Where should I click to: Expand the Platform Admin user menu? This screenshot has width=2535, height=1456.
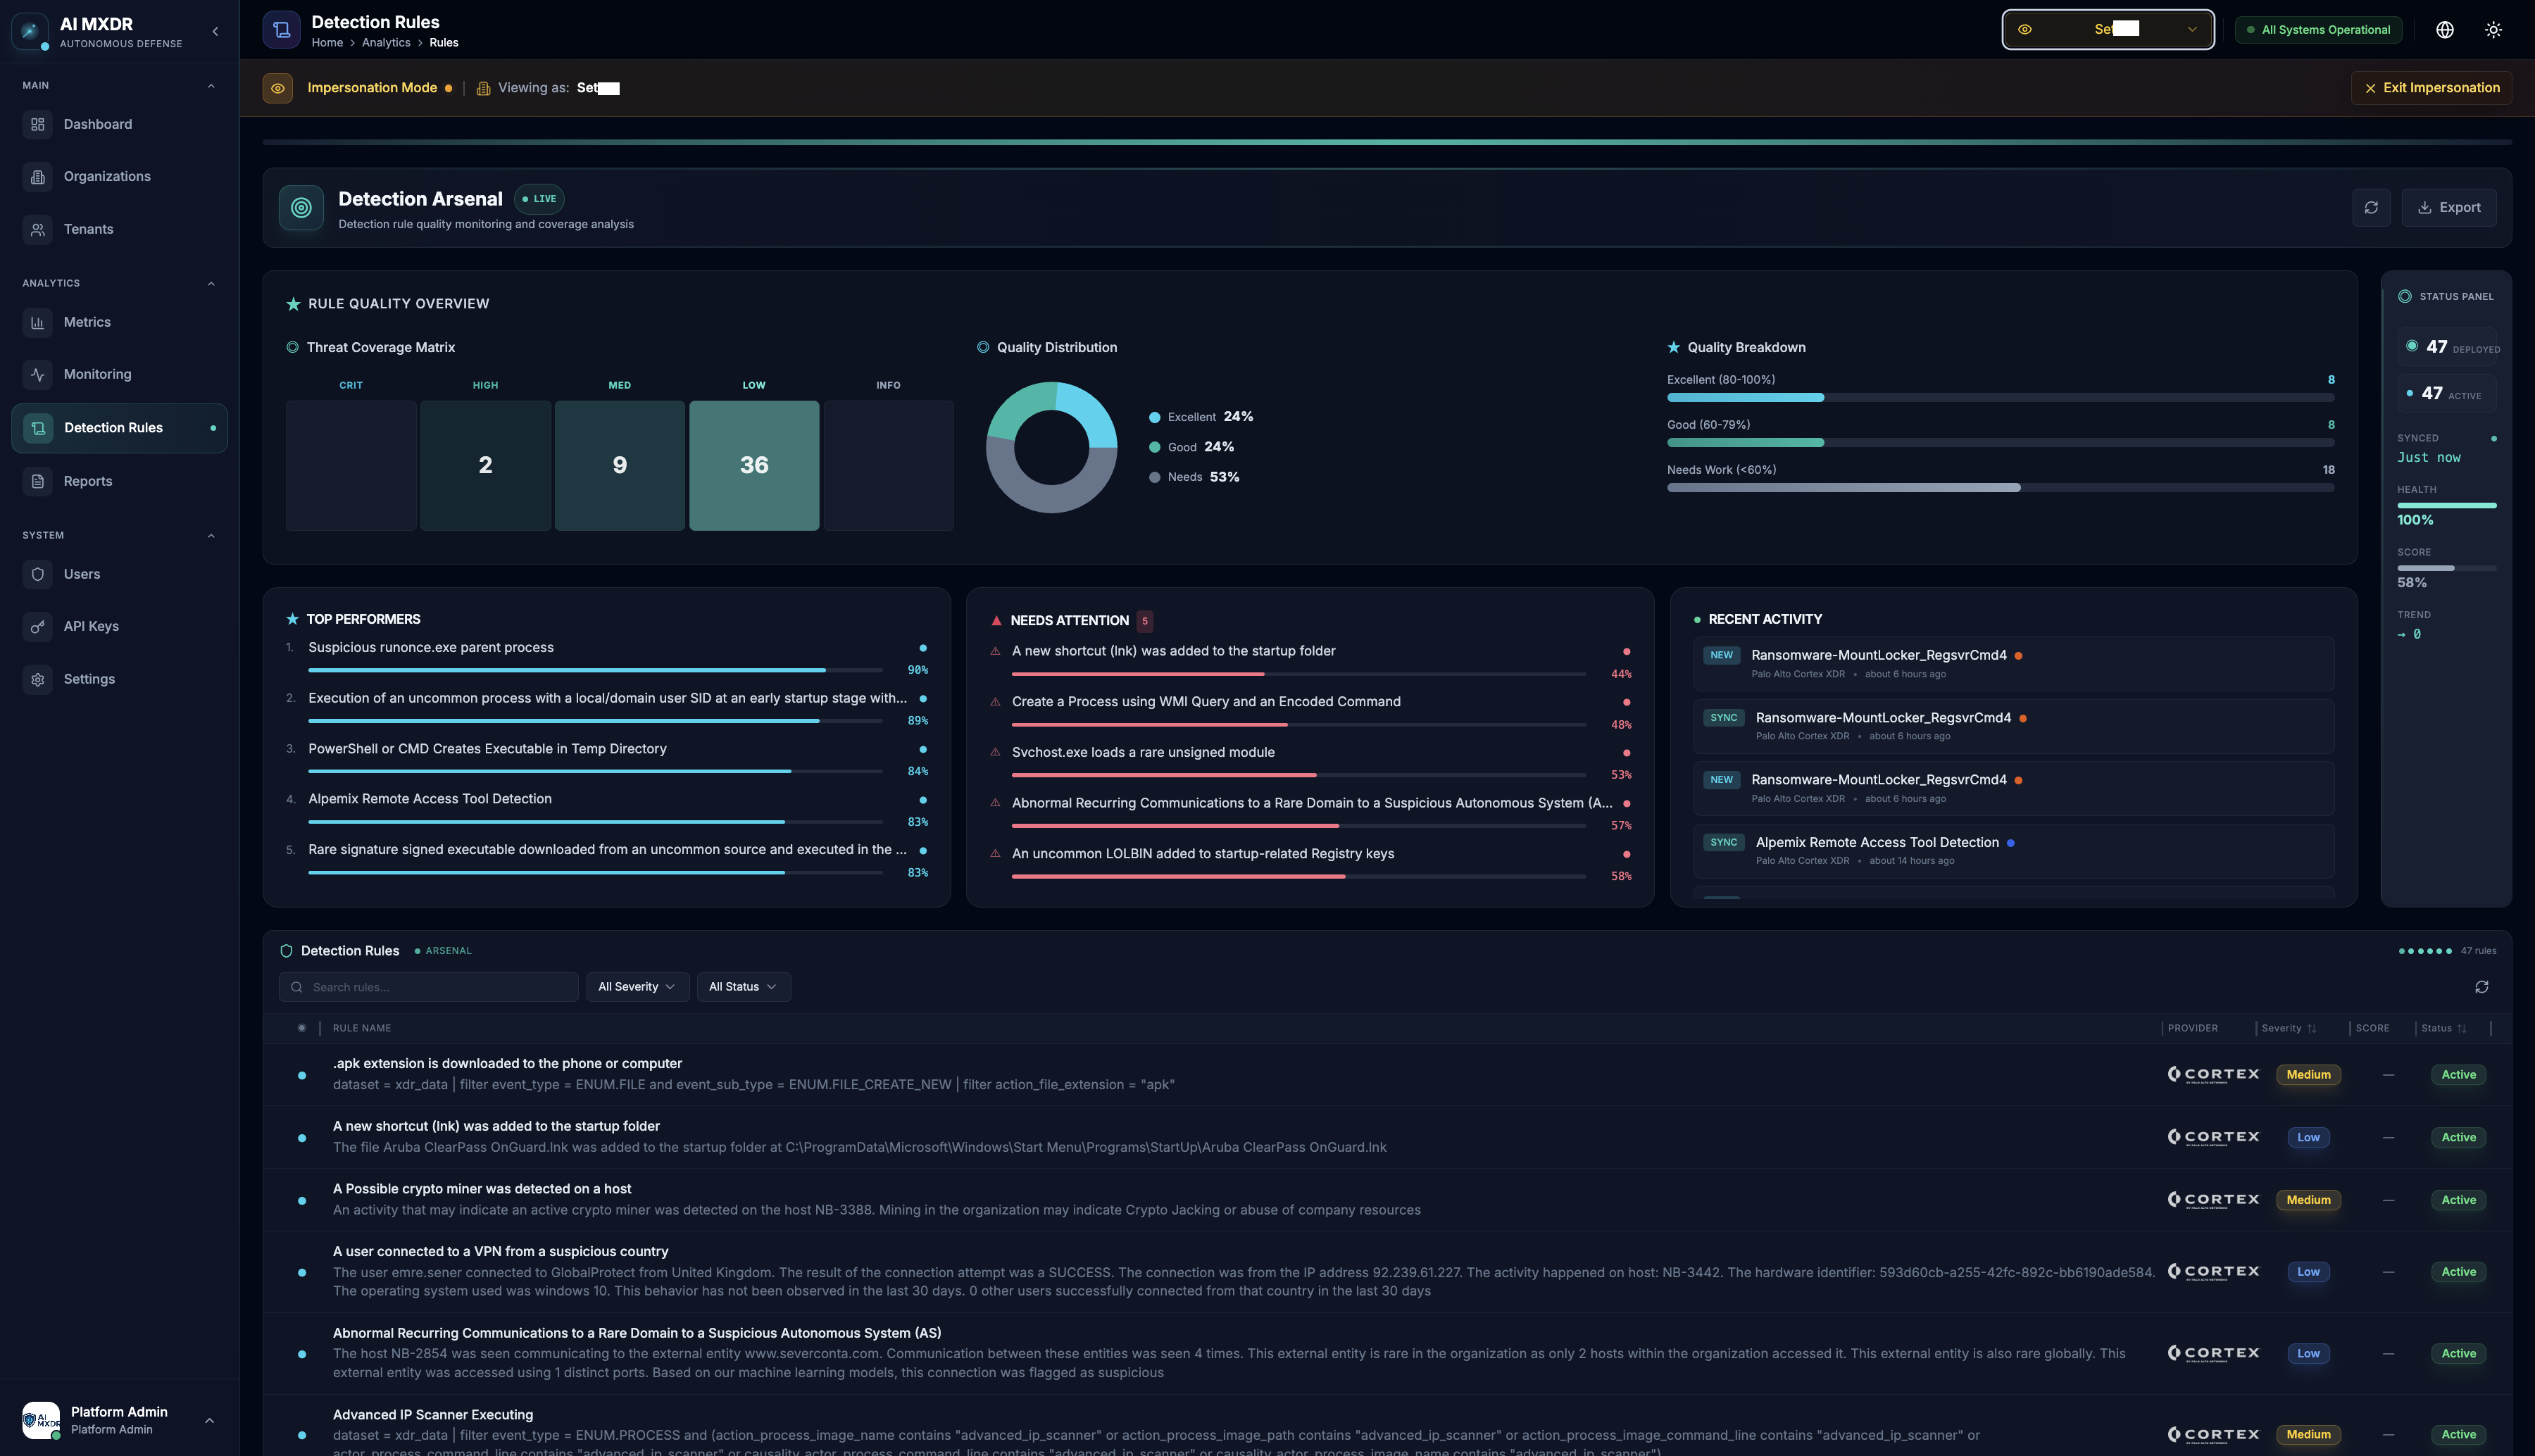(209, 1420)
